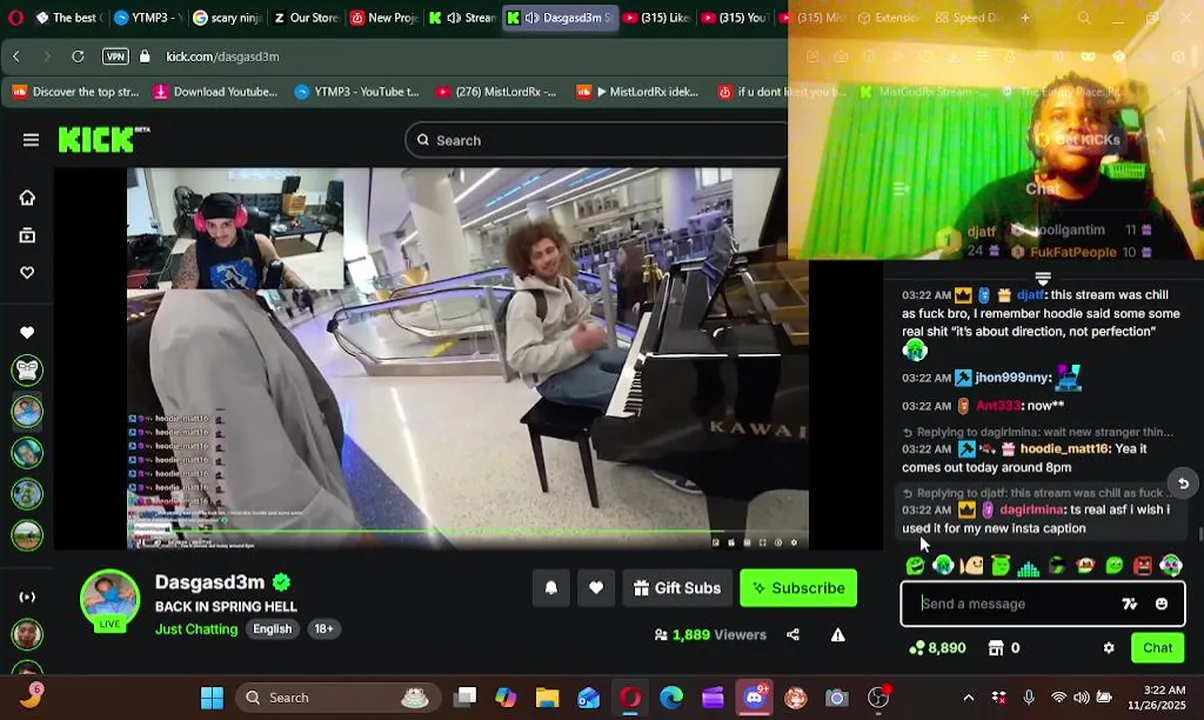Open Task View from taskbar
The image size is (1204, 720).
465,698
